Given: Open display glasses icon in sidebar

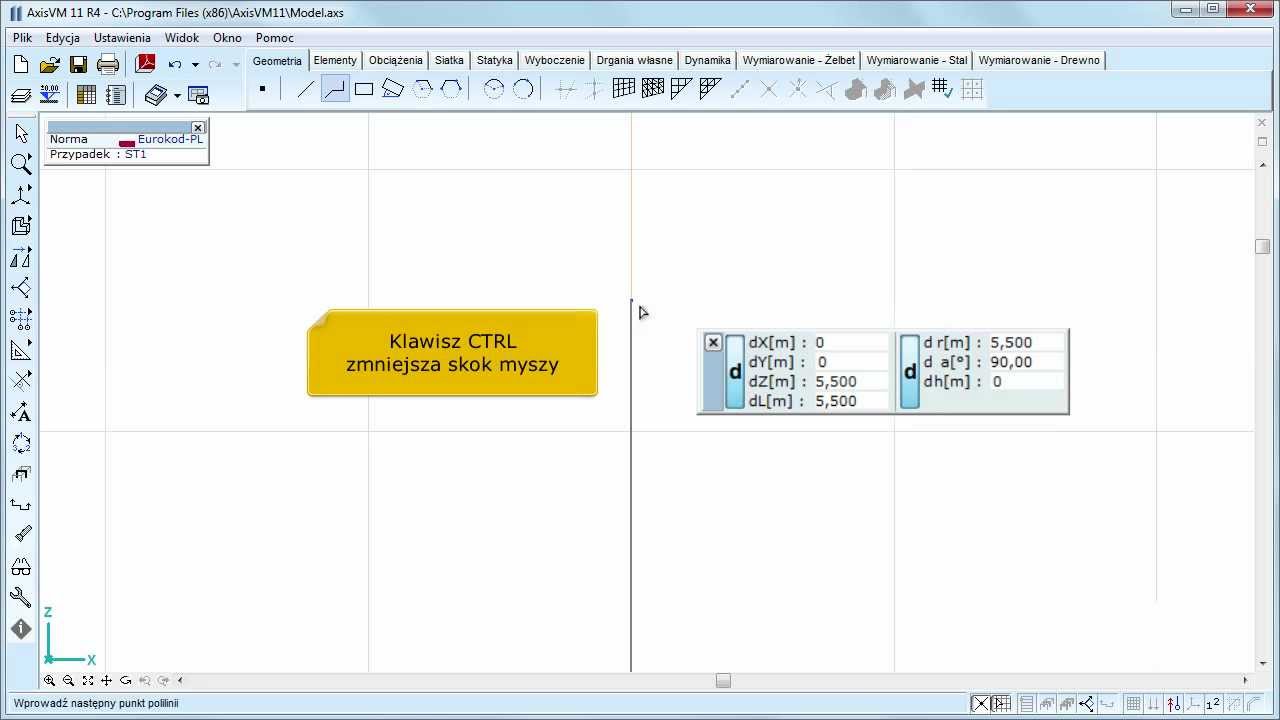Looking at the screenshot, I should click(x=21, y=567).
